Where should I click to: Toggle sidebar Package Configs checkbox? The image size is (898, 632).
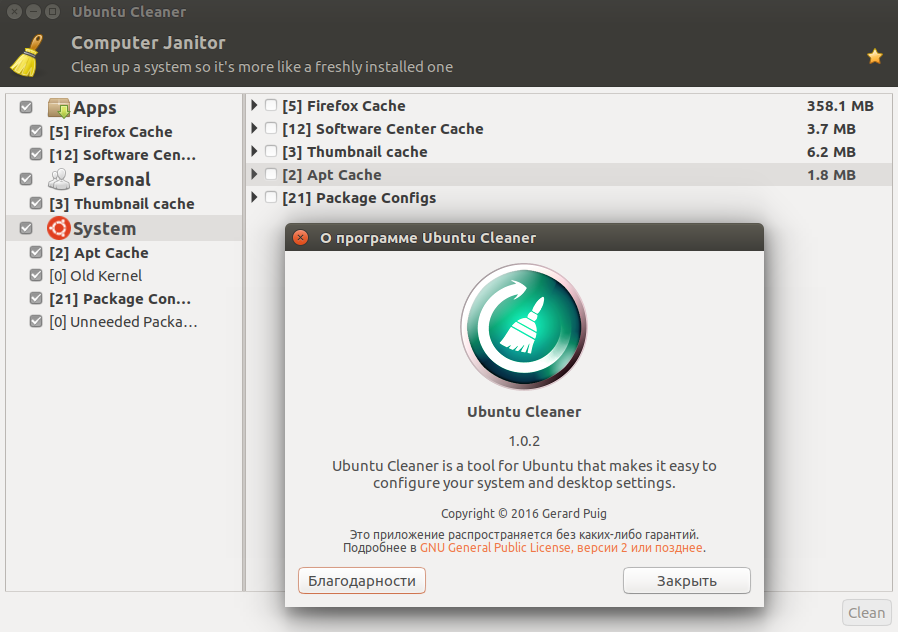click(x=36, y=298)
